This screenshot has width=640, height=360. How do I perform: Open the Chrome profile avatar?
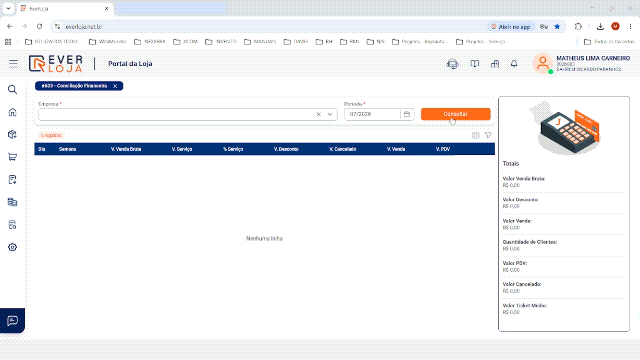[615, 27]
